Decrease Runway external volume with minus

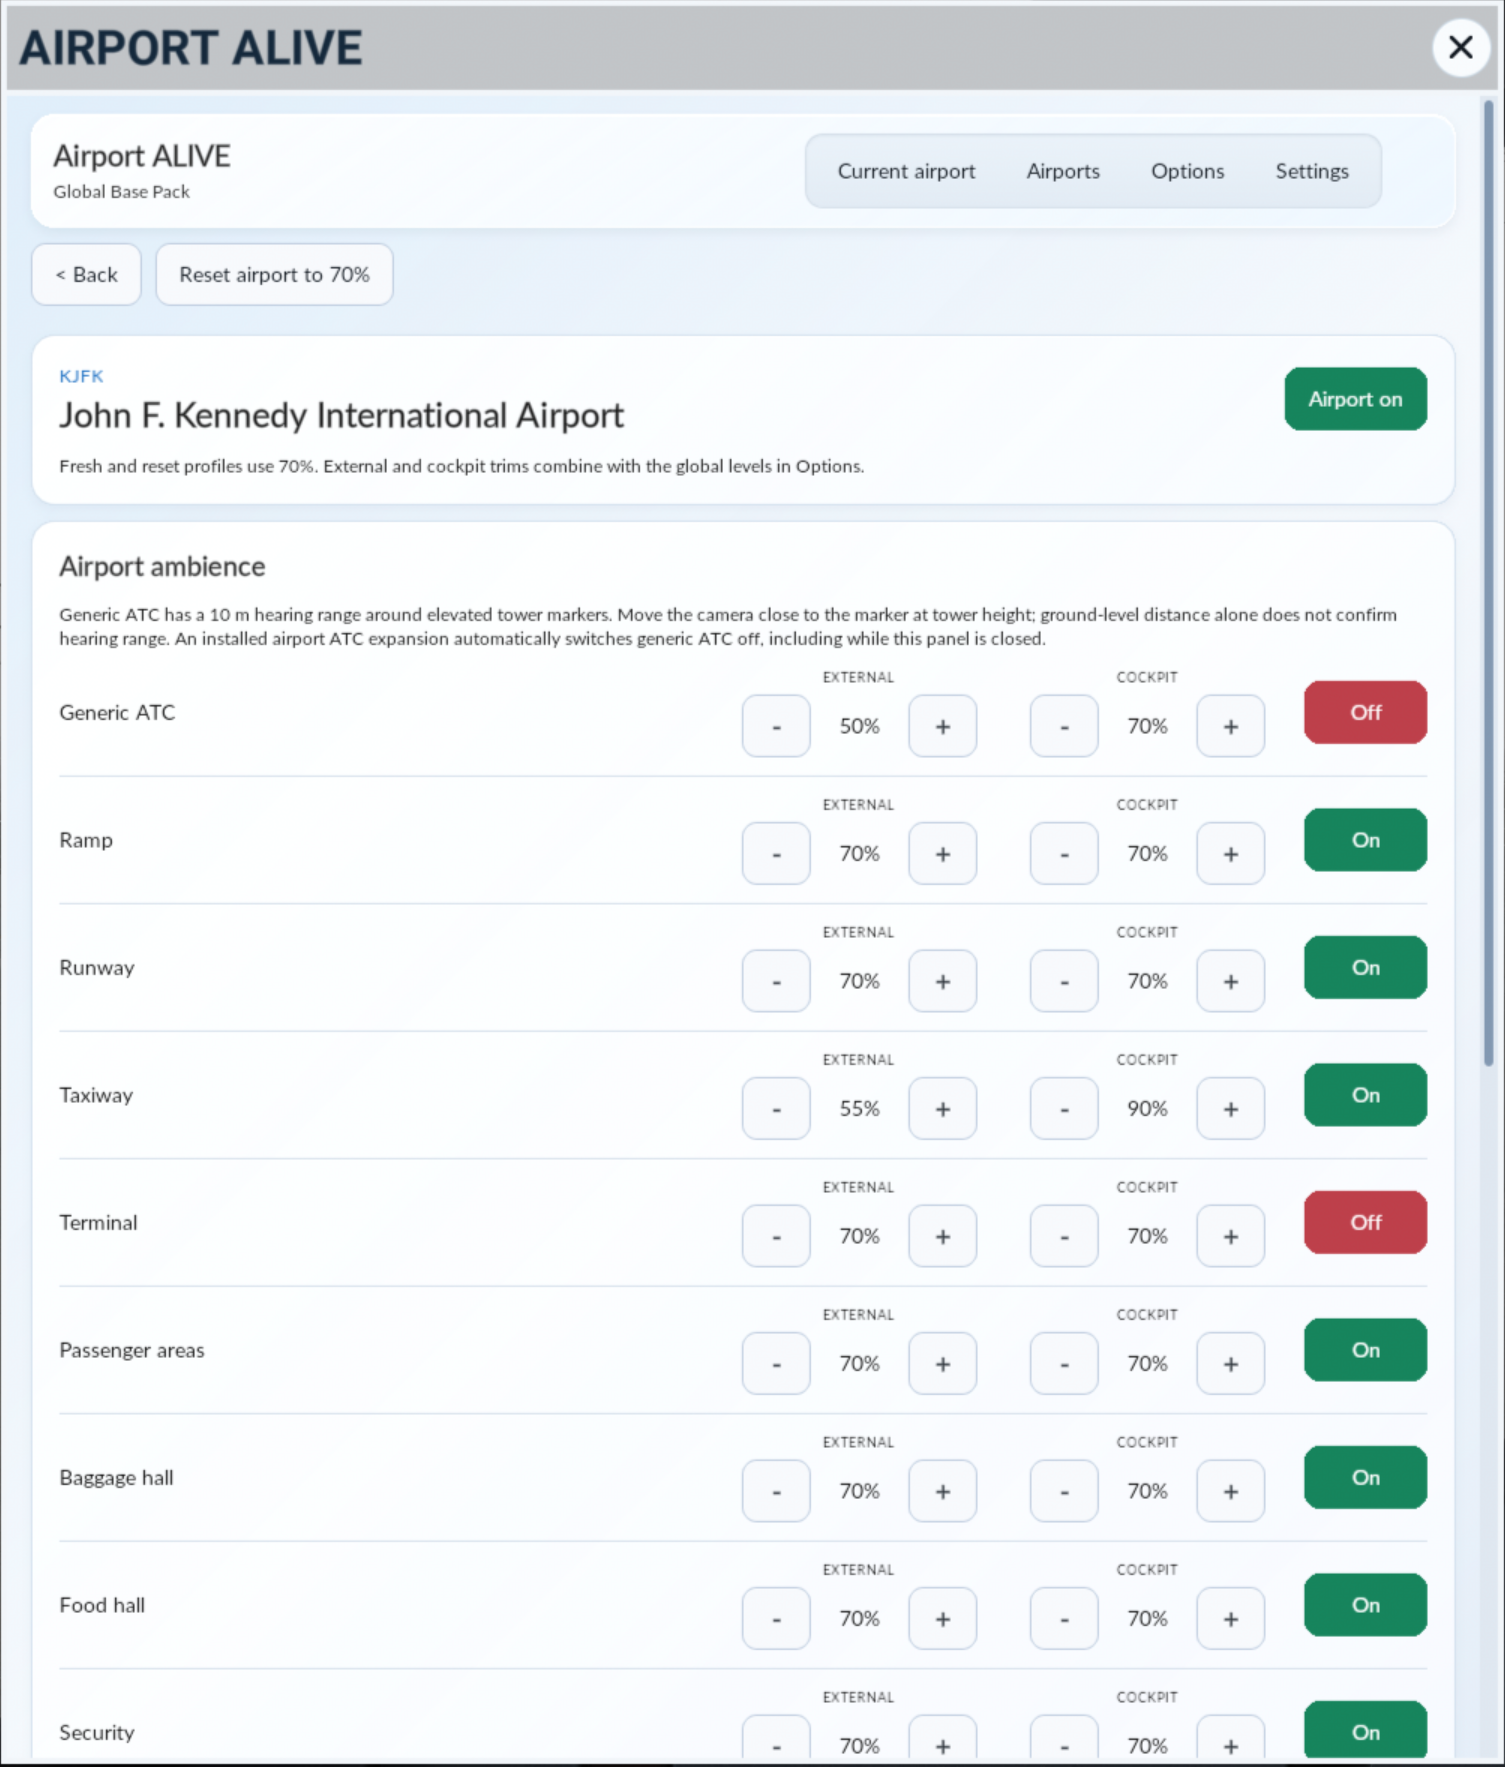point(776,981)
